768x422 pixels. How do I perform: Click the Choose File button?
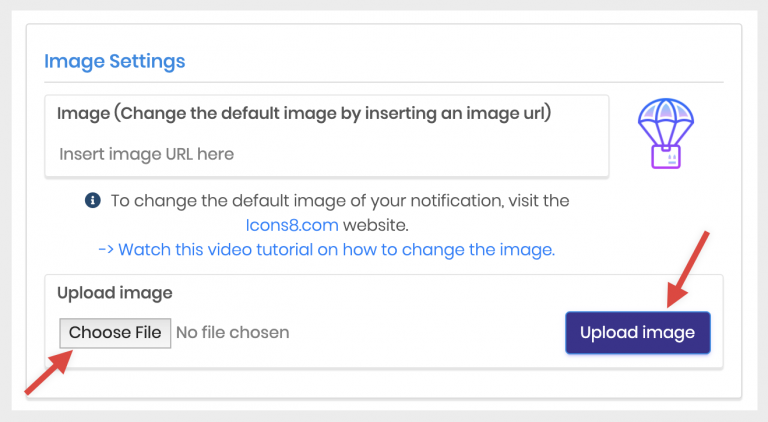click(115, 333)
